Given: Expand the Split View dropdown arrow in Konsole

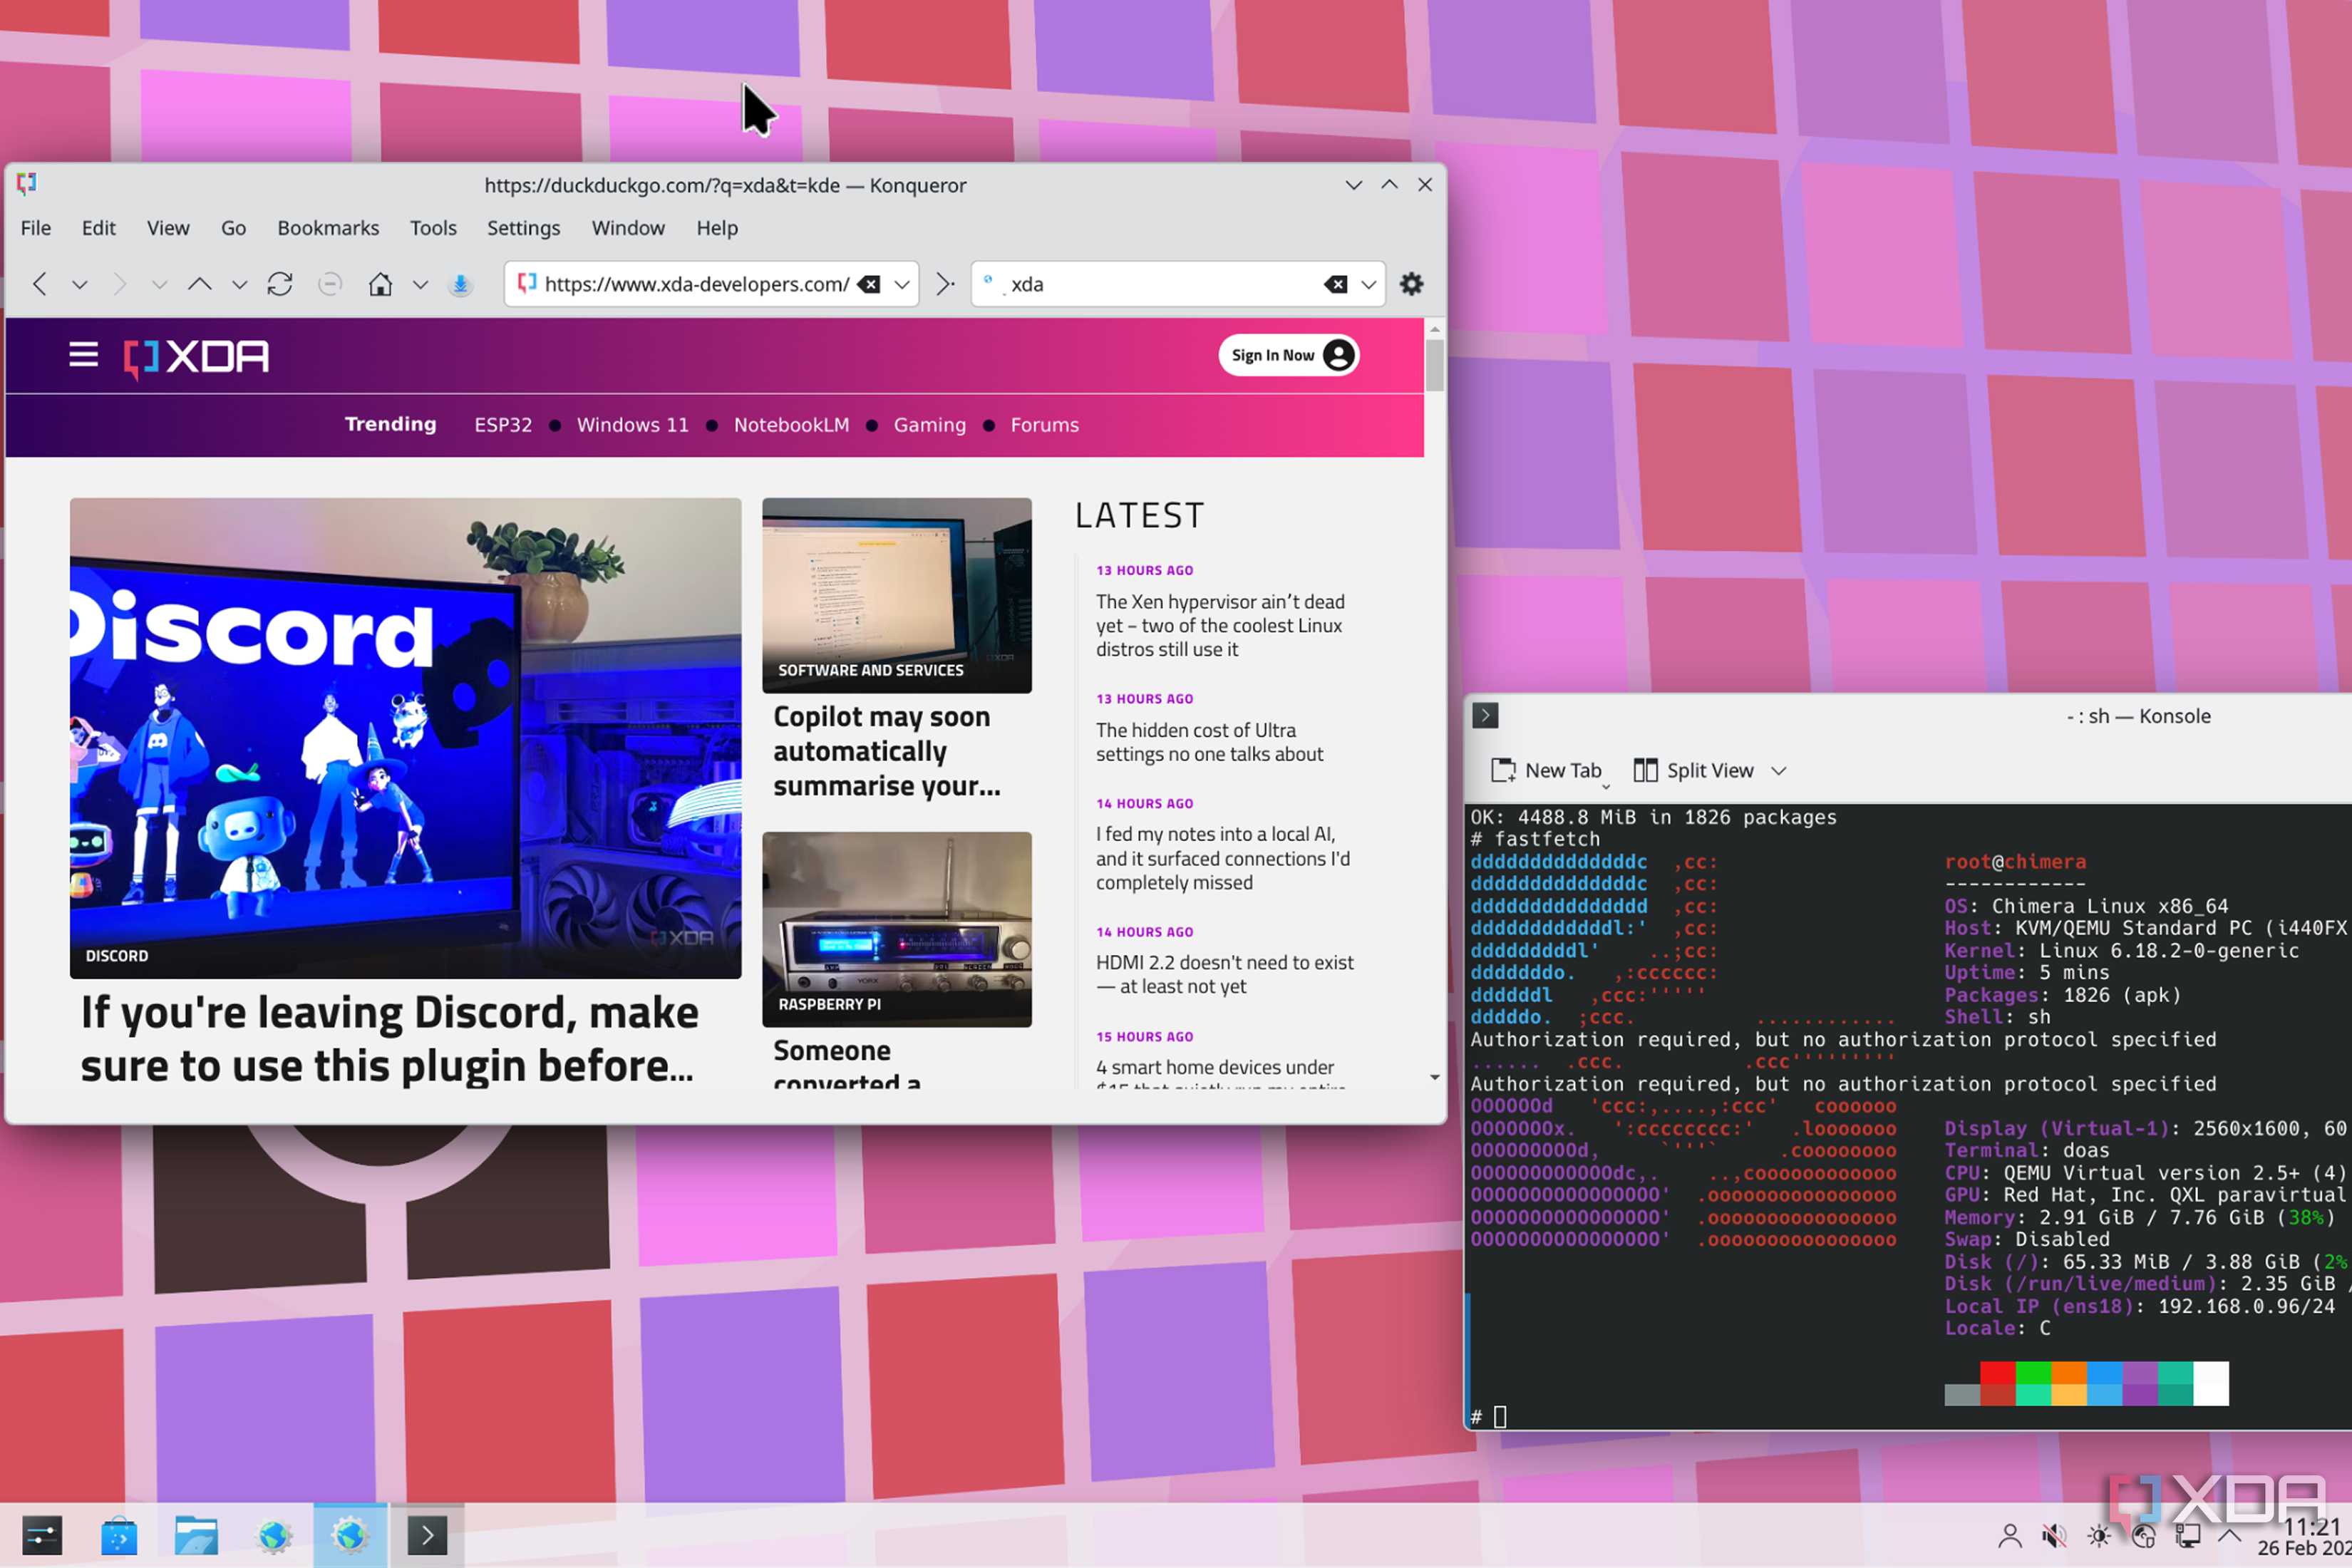Looking at the screenshot, I should point(1778,771).
